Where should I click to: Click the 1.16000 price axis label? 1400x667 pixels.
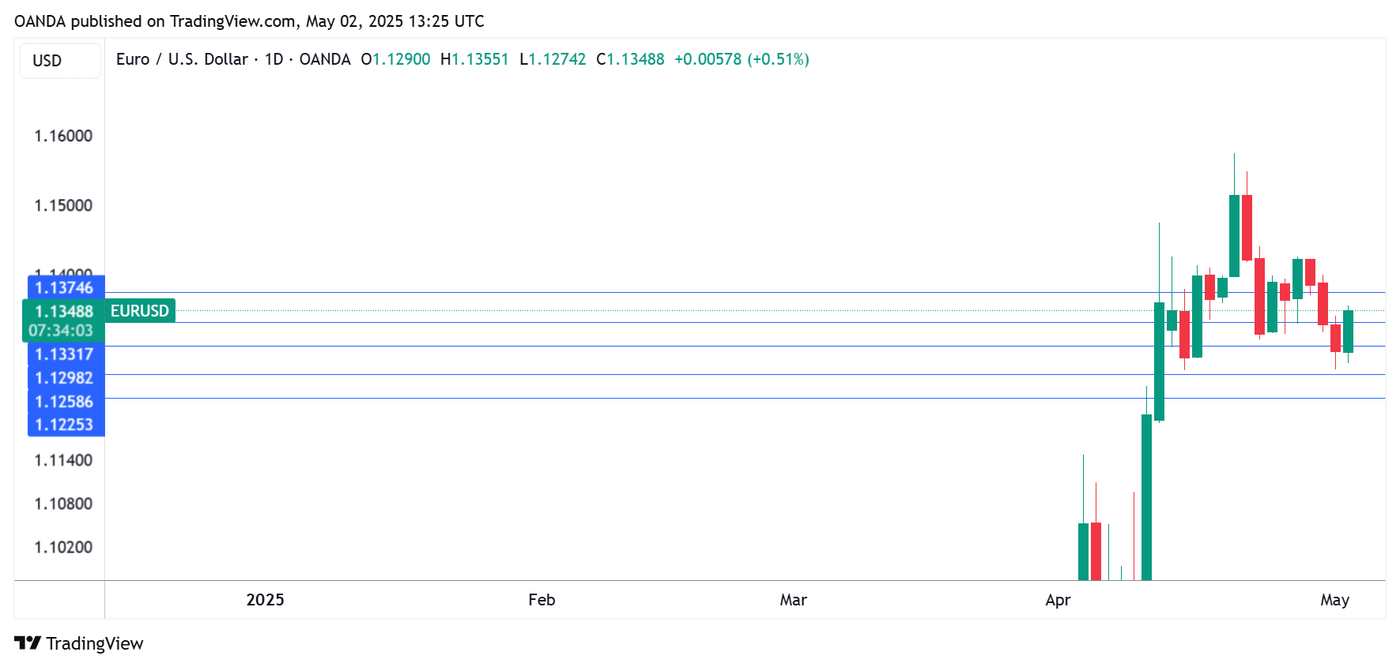(x=63, y=136)
